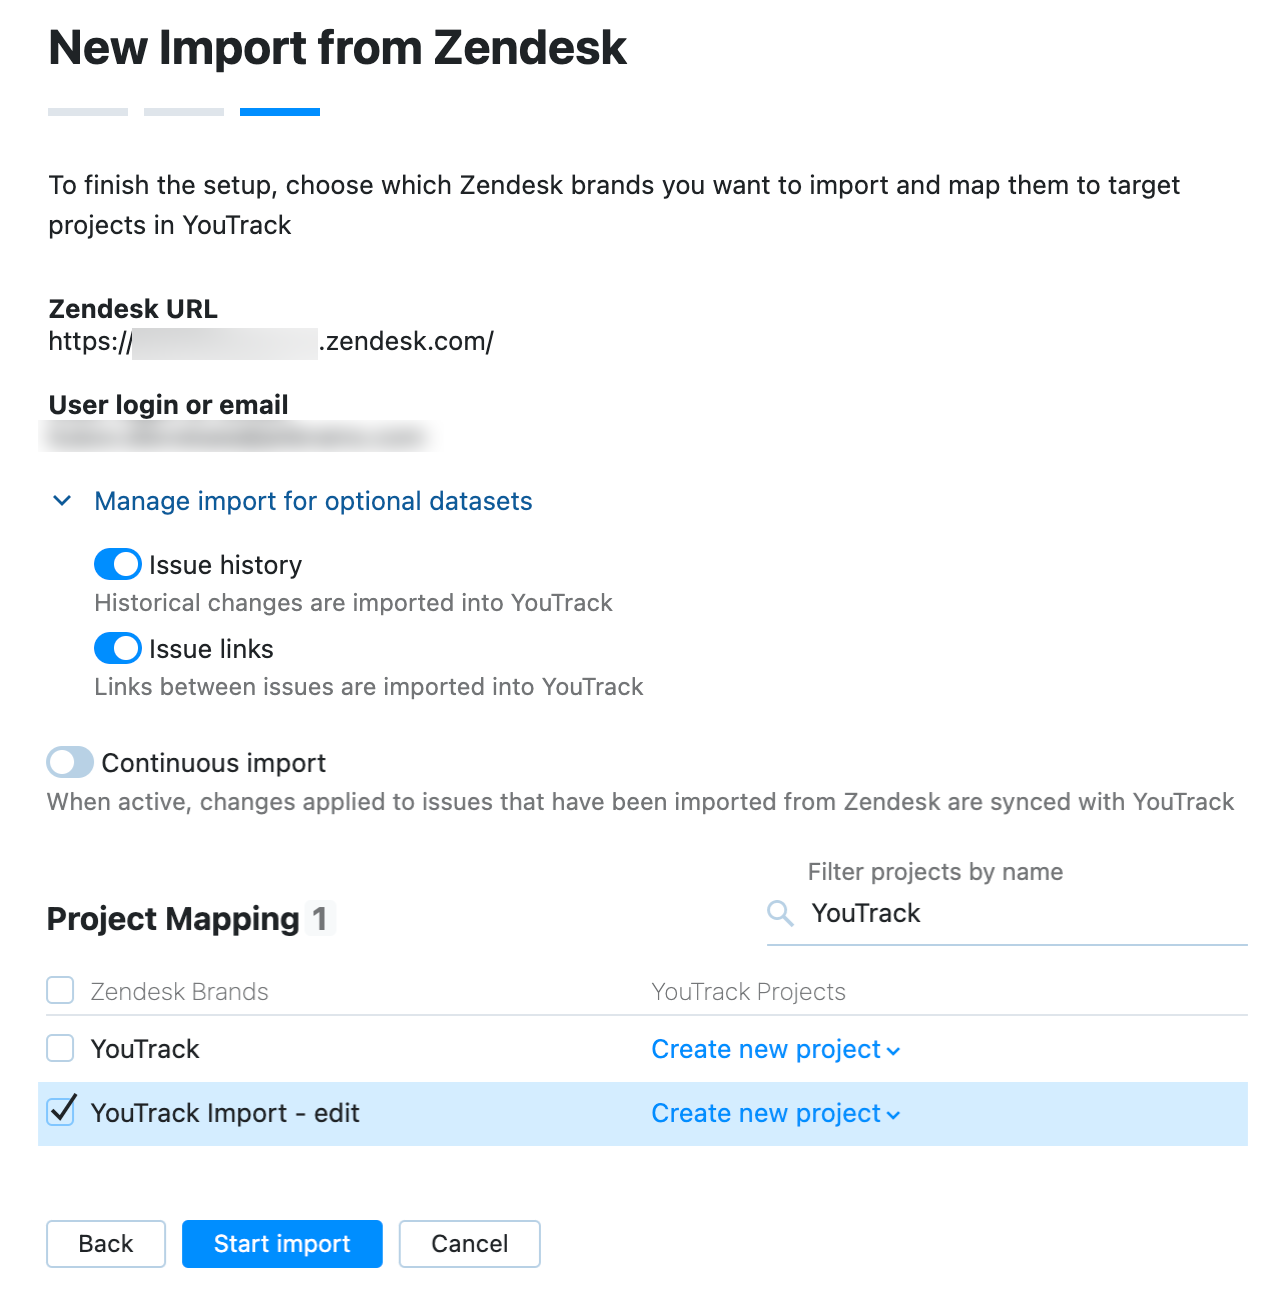Click the chevron next to first Create new project

893,1051
